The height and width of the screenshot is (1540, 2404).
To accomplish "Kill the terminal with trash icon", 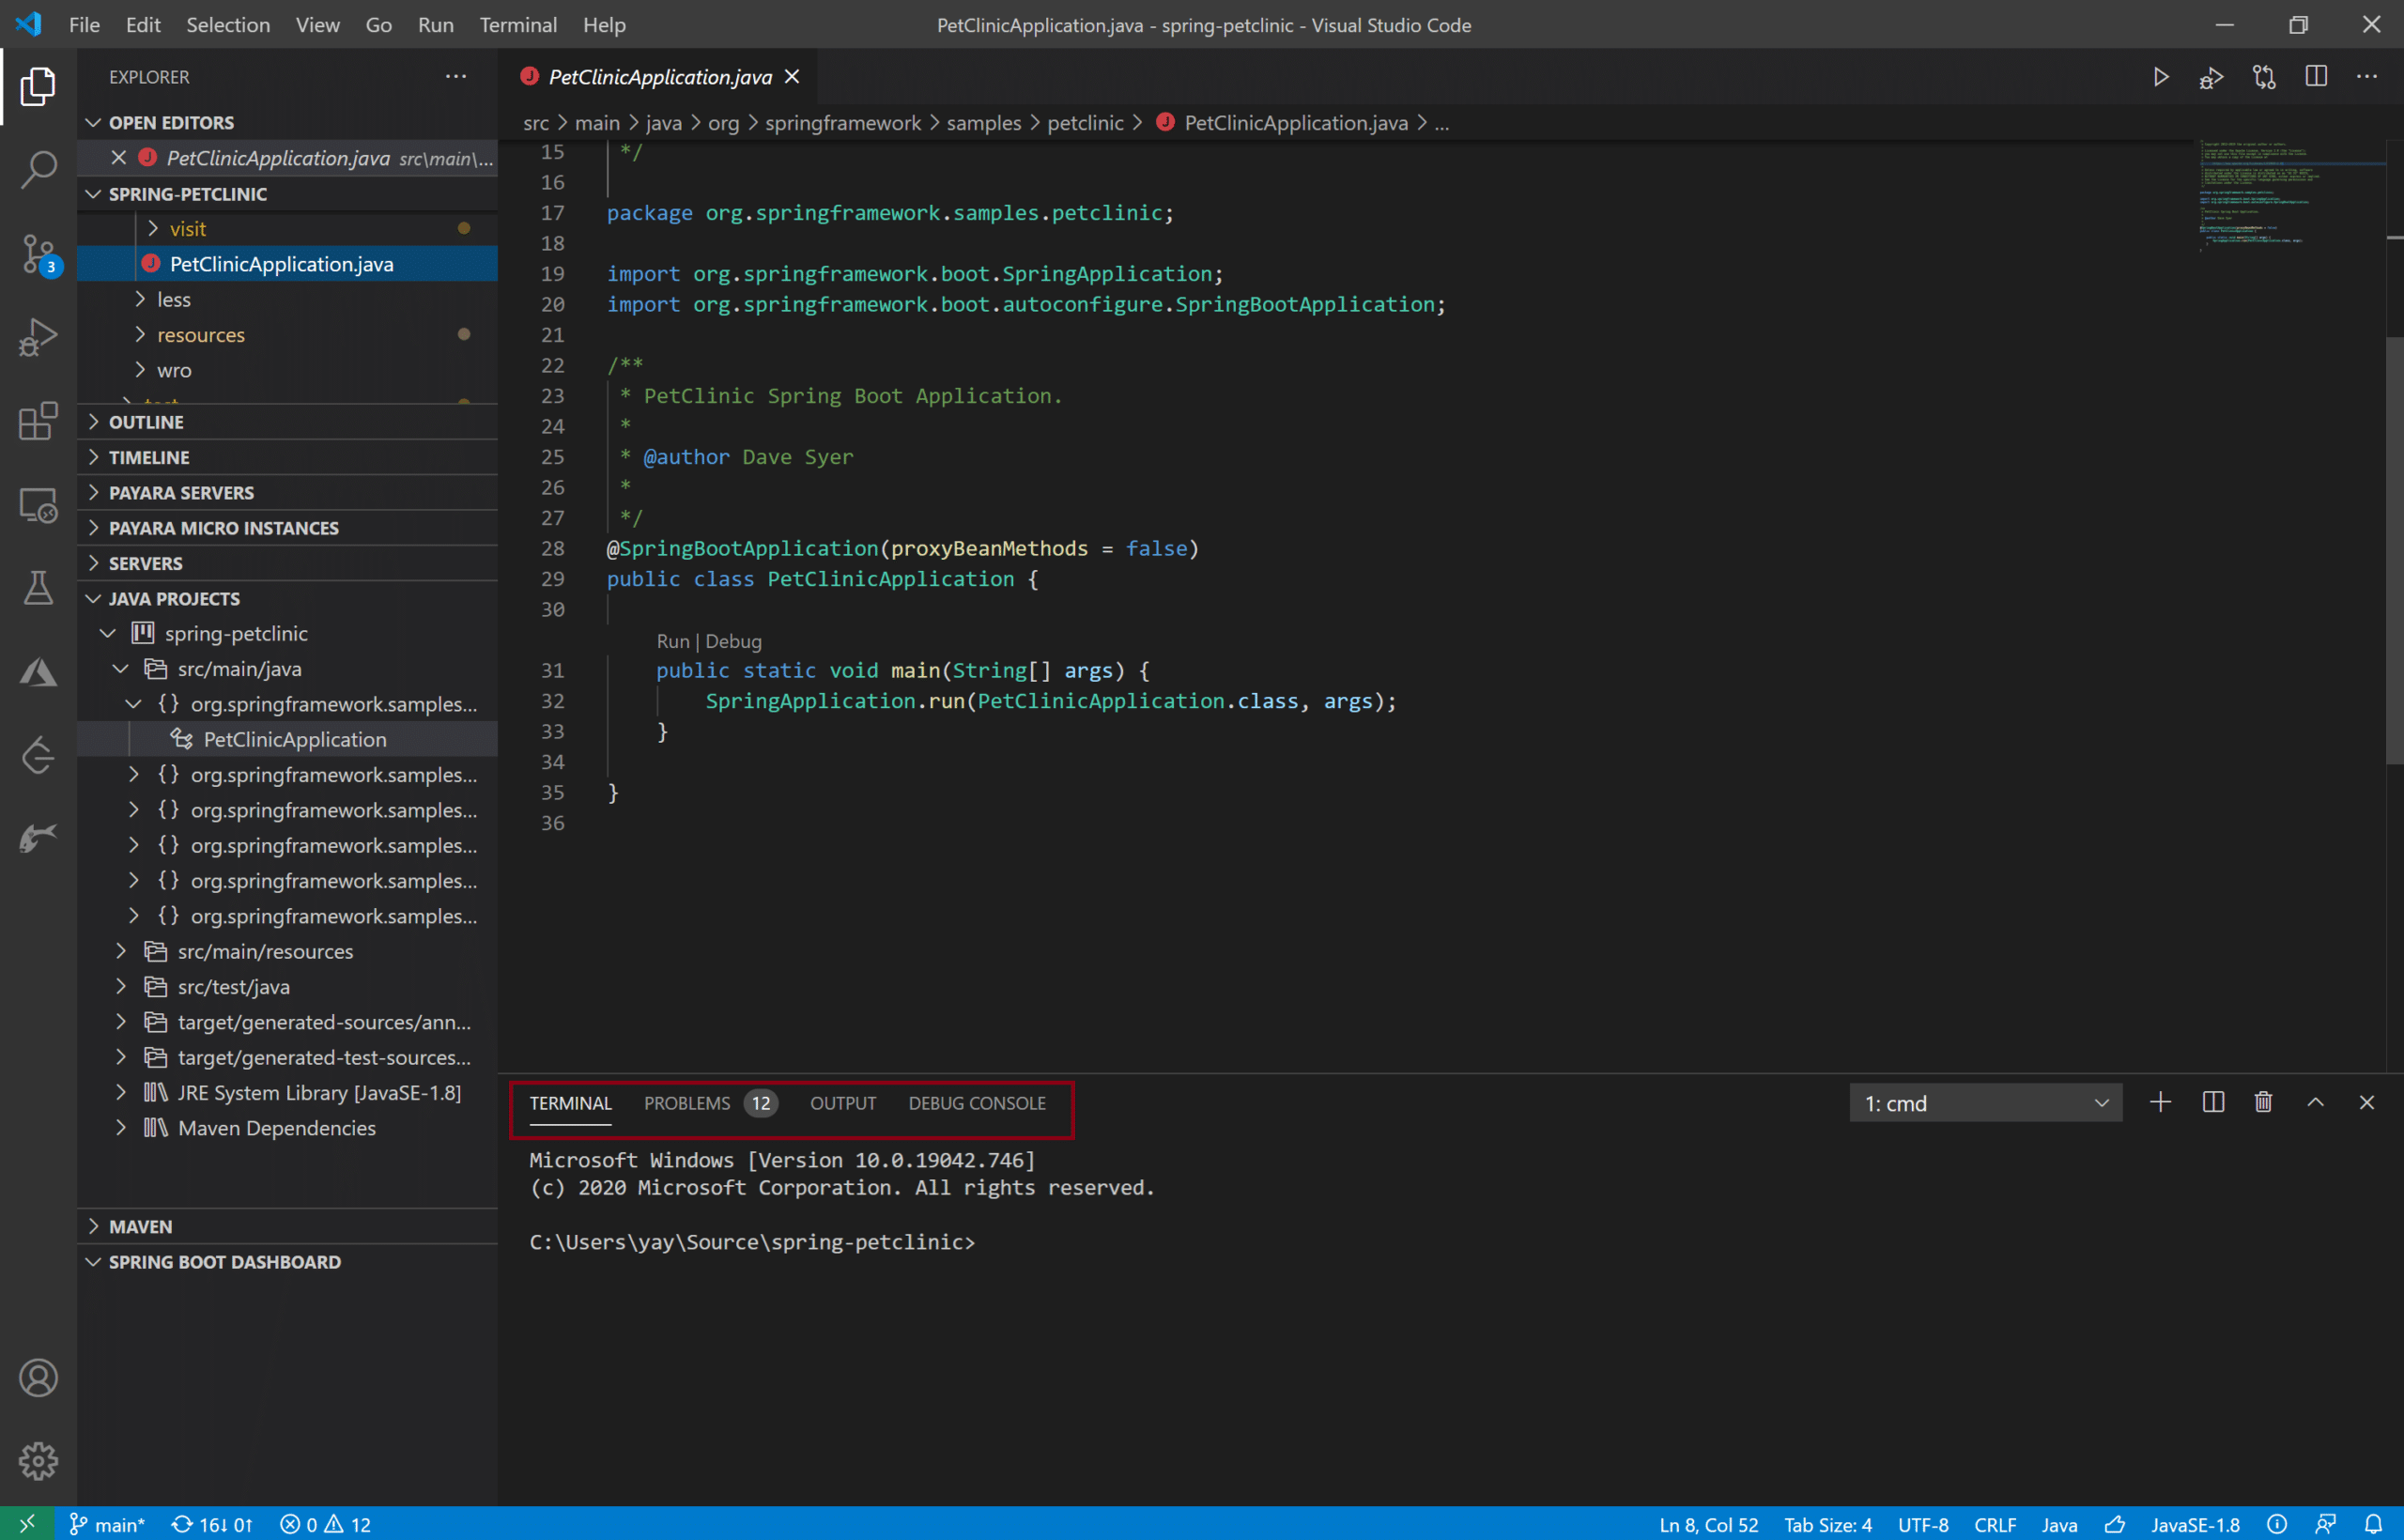I will point(2264,1102).
